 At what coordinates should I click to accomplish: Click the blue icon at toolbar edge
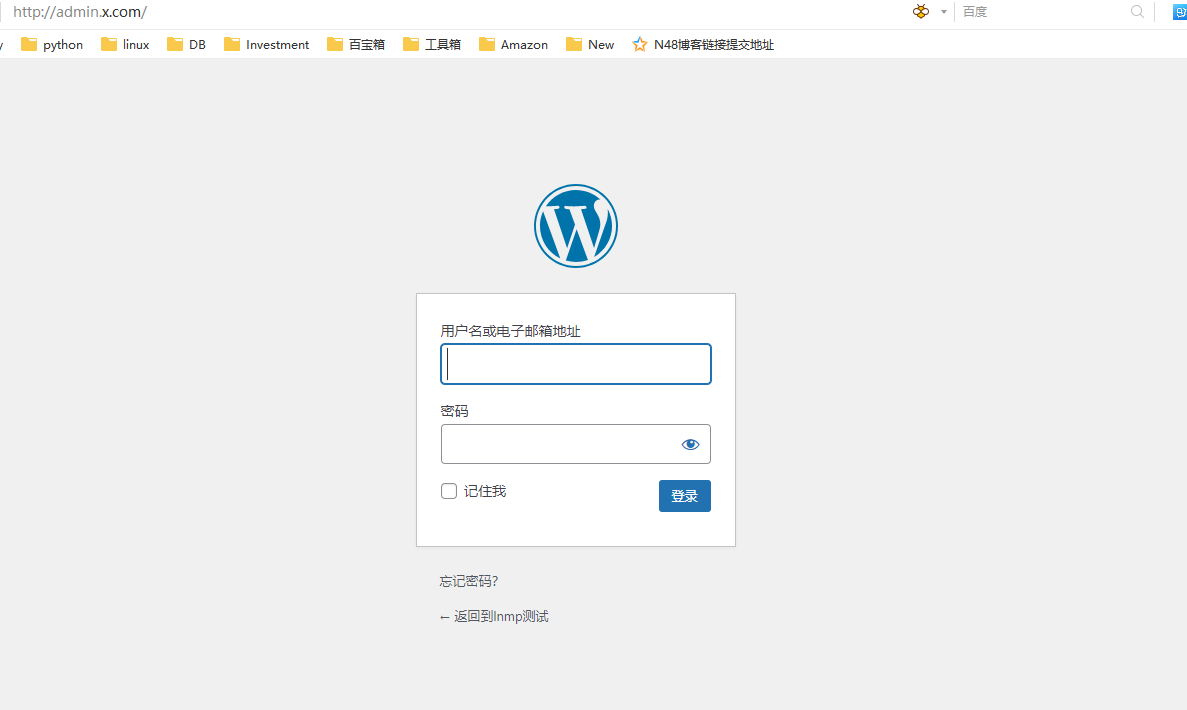[1179, 12]
